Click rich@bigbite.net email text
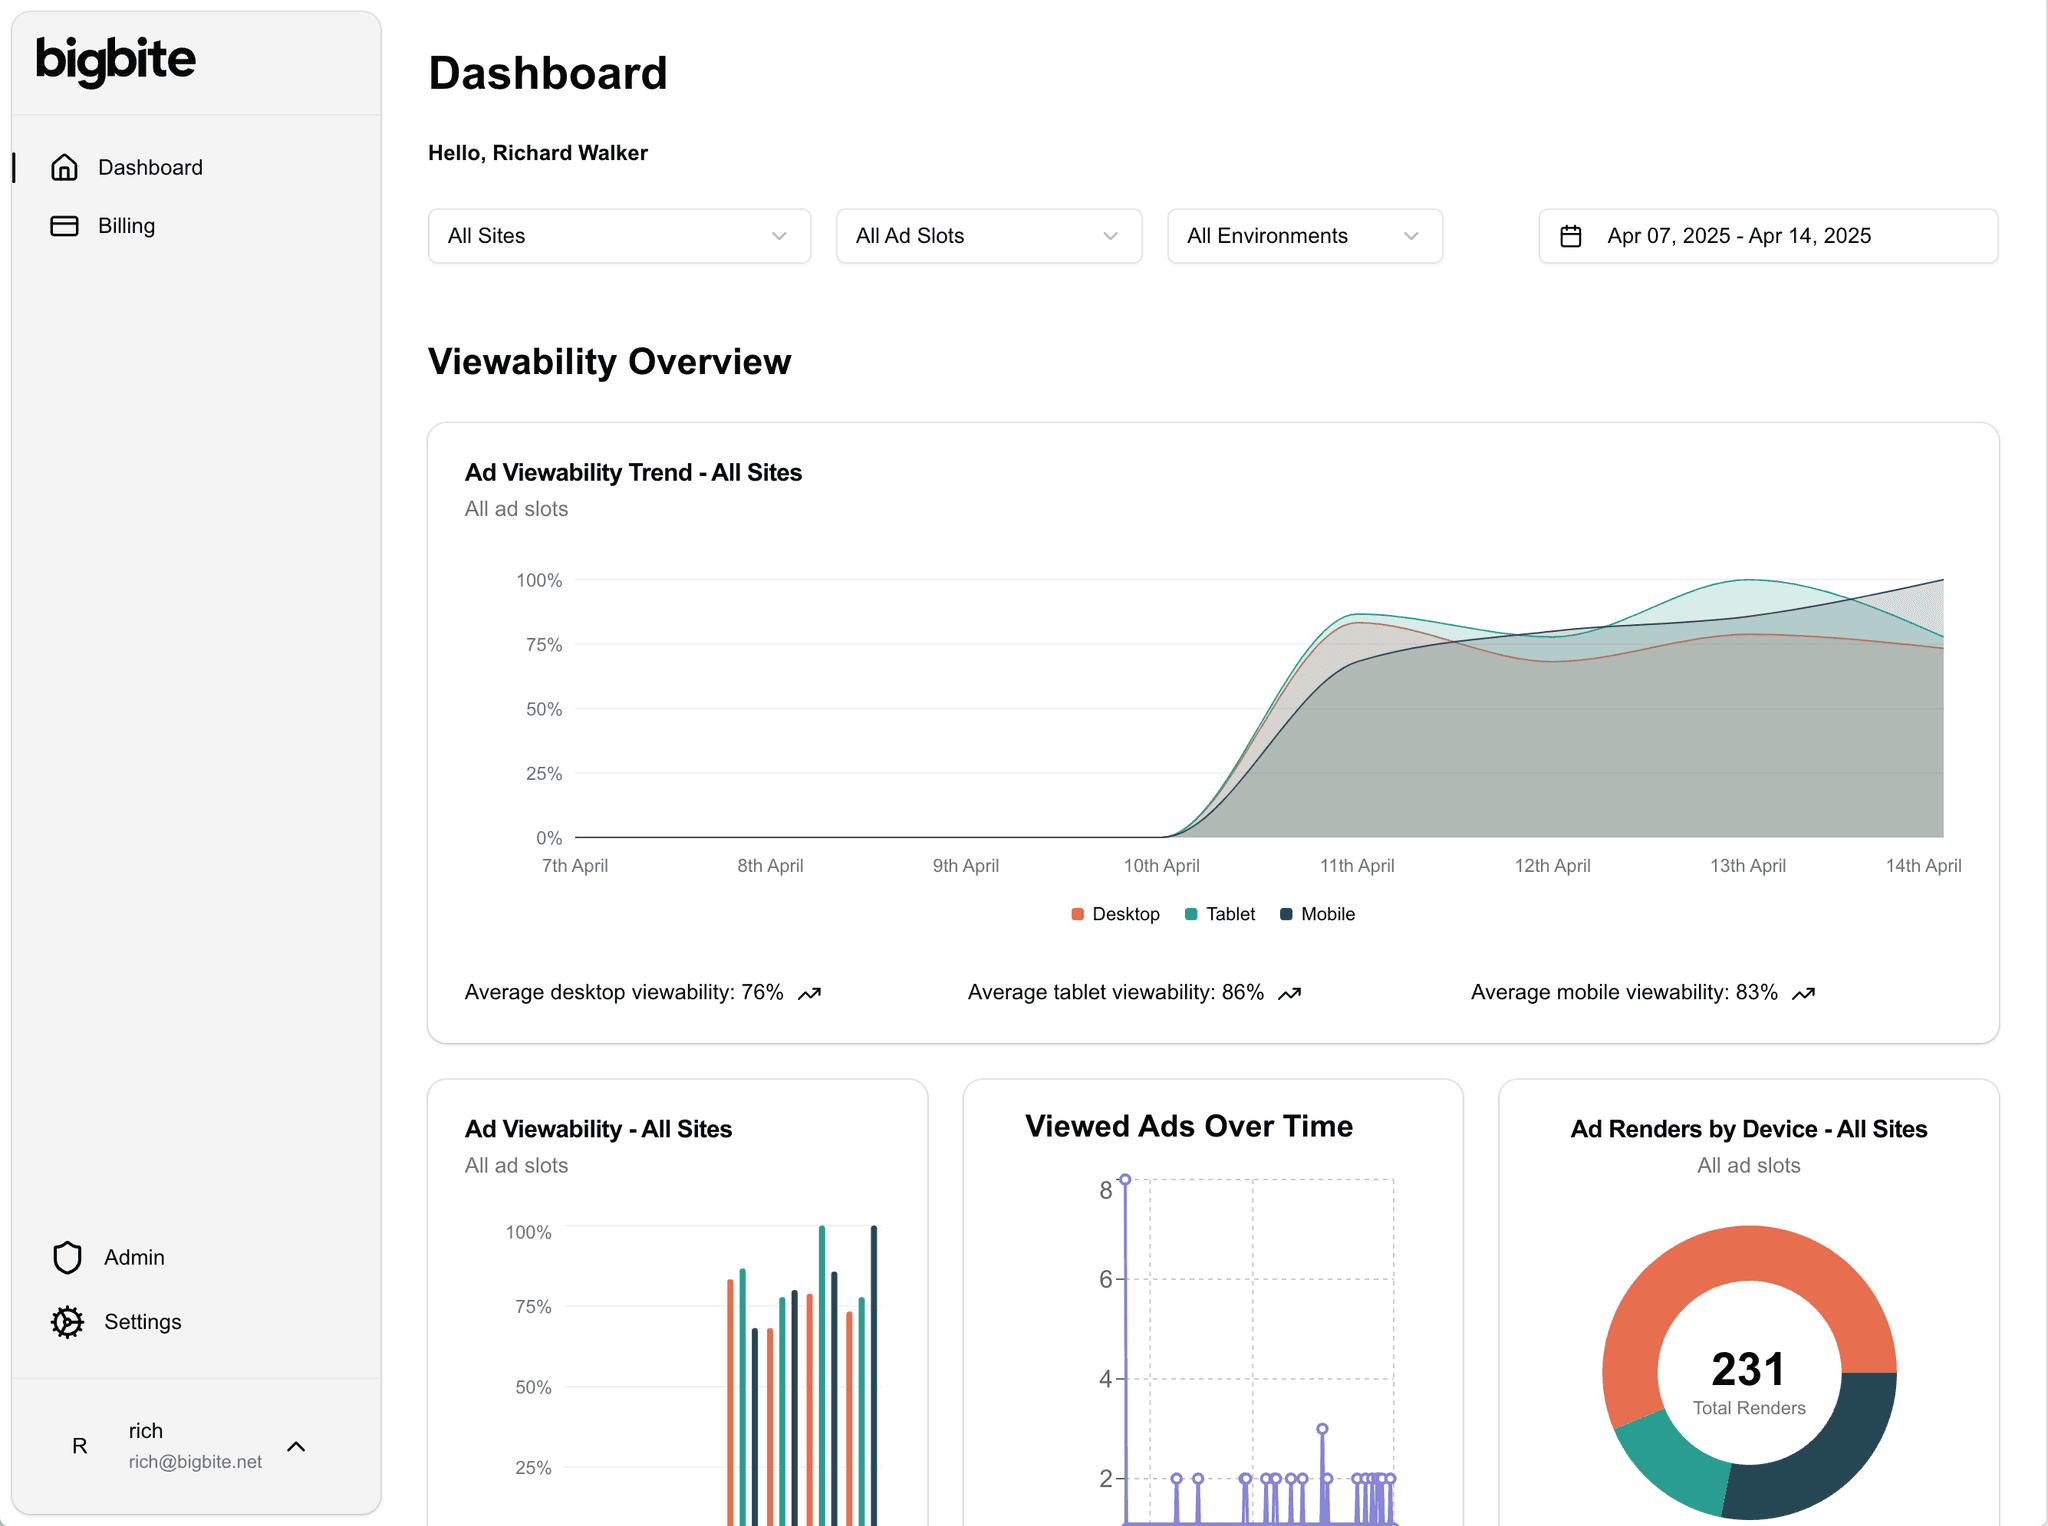Screen dimensions: 2048x1526 pos(195,1462)
